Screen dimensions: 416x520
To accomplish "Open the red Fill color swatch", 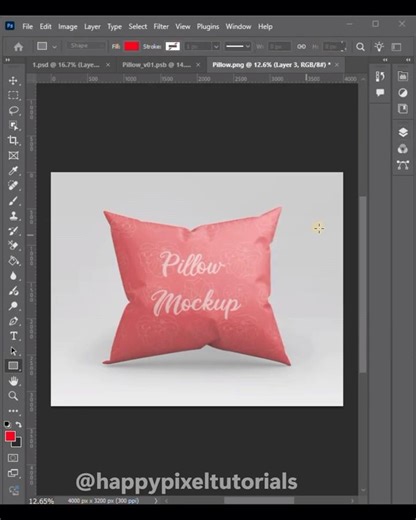I will pos(132,46).
